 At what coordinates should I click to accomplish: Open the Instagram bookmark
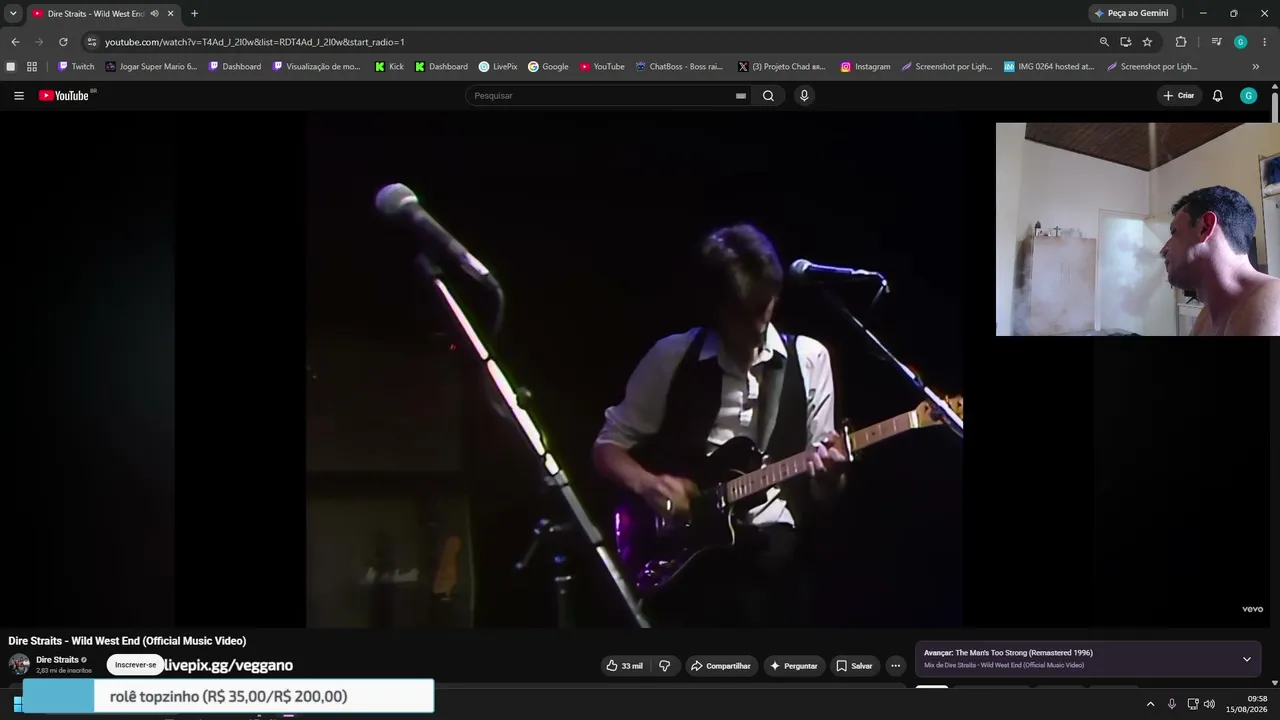tap(865, 67)
